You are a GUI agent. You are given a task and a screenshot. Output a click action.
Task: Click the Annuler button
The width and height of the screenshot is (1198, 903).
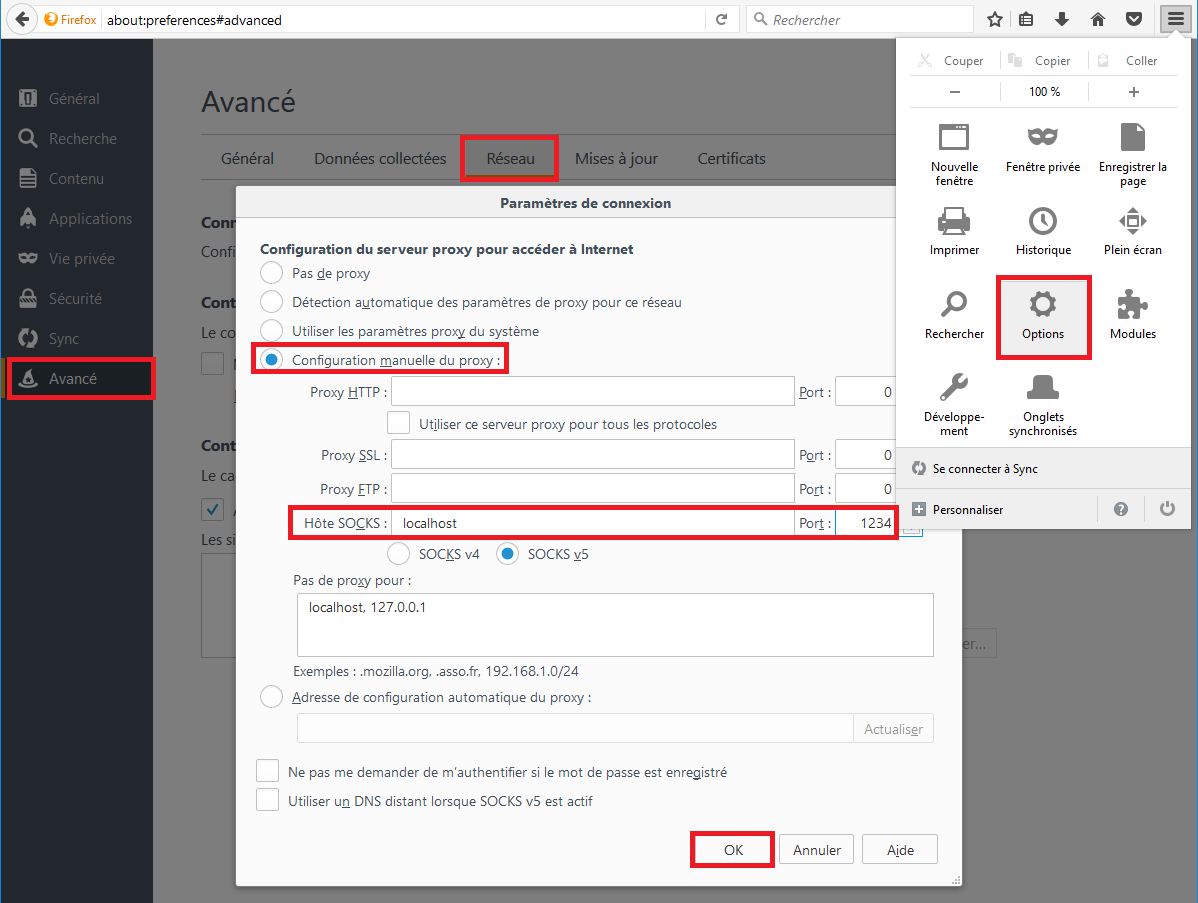point(817,850)
